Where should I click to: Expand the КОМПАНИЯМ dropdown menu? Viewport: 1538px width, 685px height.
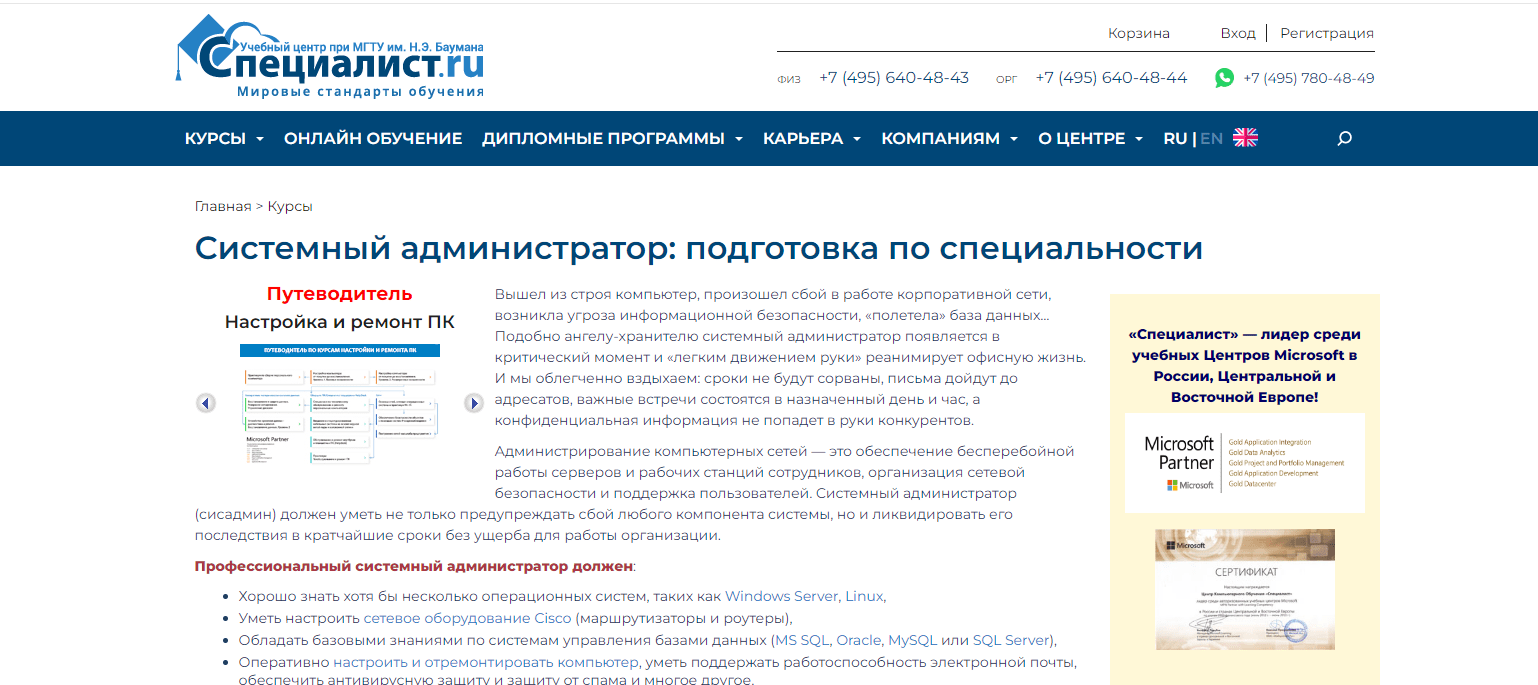pyautogui.click(x=949, y=138)
